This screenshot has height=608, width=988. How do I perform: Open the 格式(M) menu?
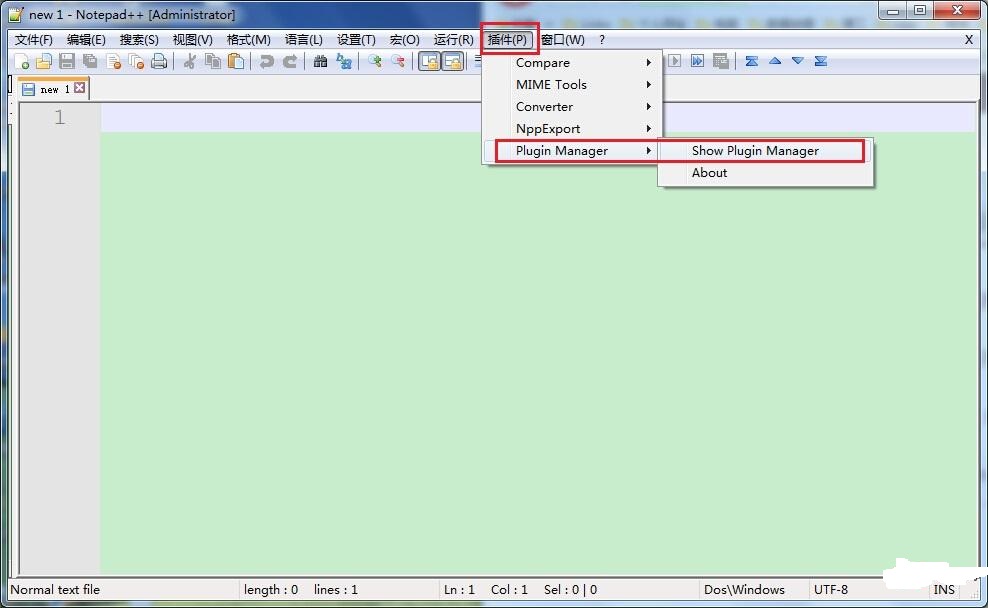click(x=248, y=40)
